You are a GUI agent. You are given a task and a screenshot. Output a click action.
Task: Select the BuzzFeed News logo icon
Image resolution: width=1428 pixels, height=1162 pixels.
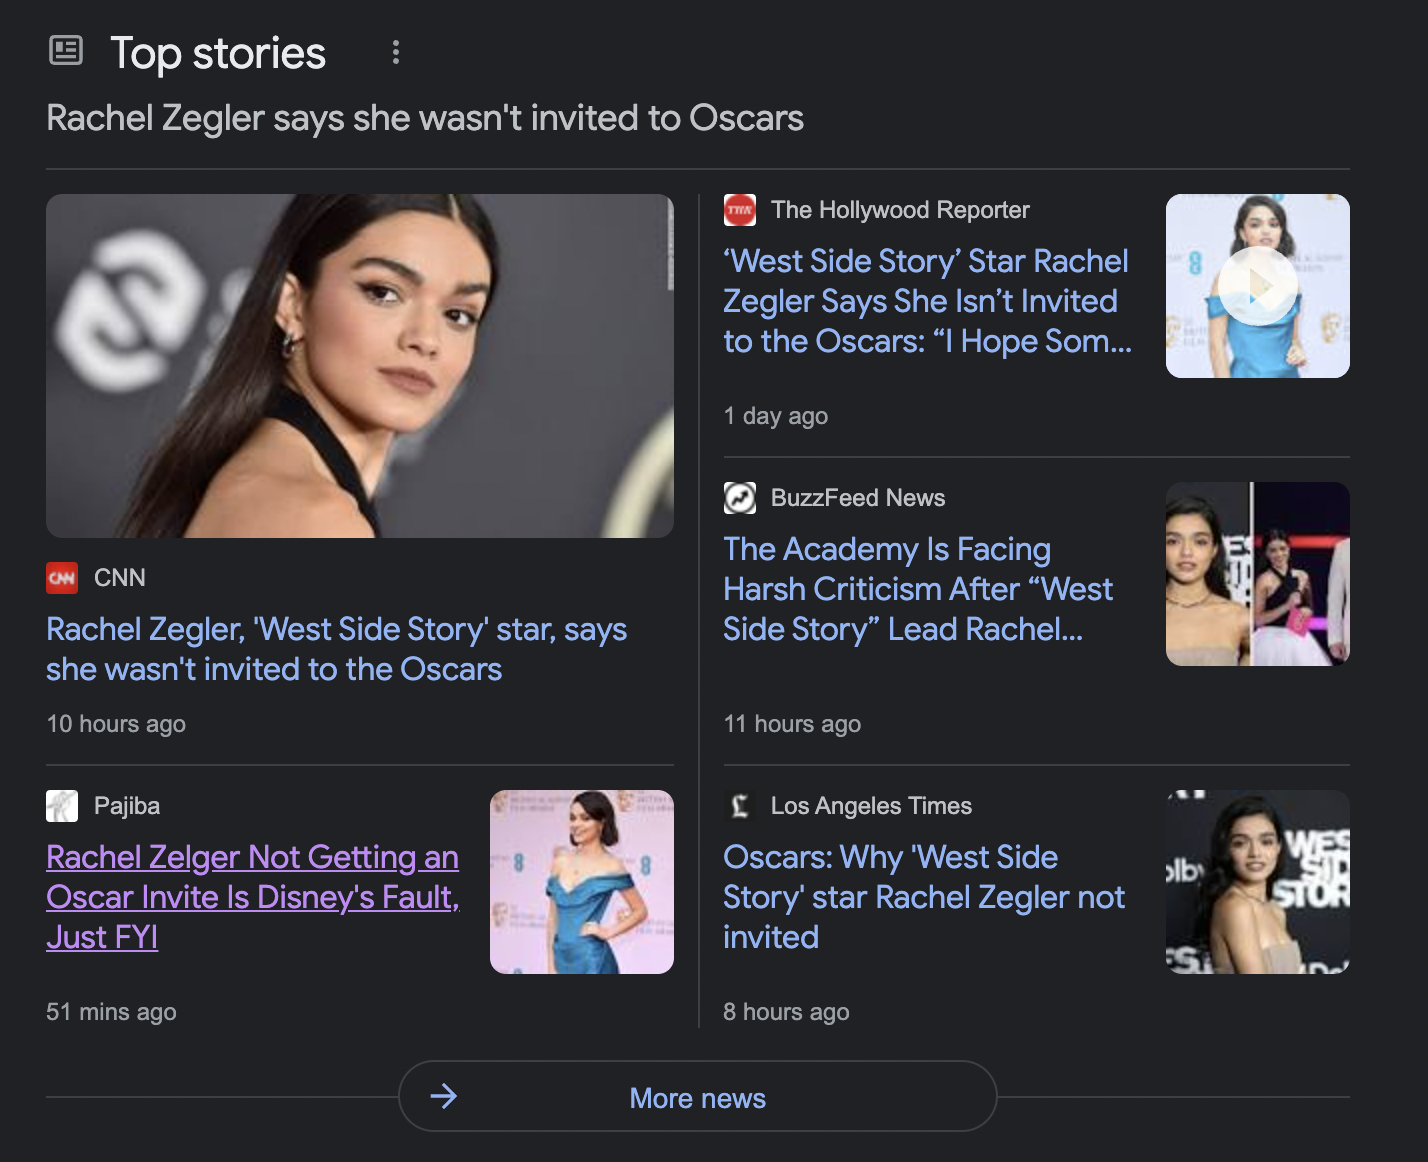(739, 498)
